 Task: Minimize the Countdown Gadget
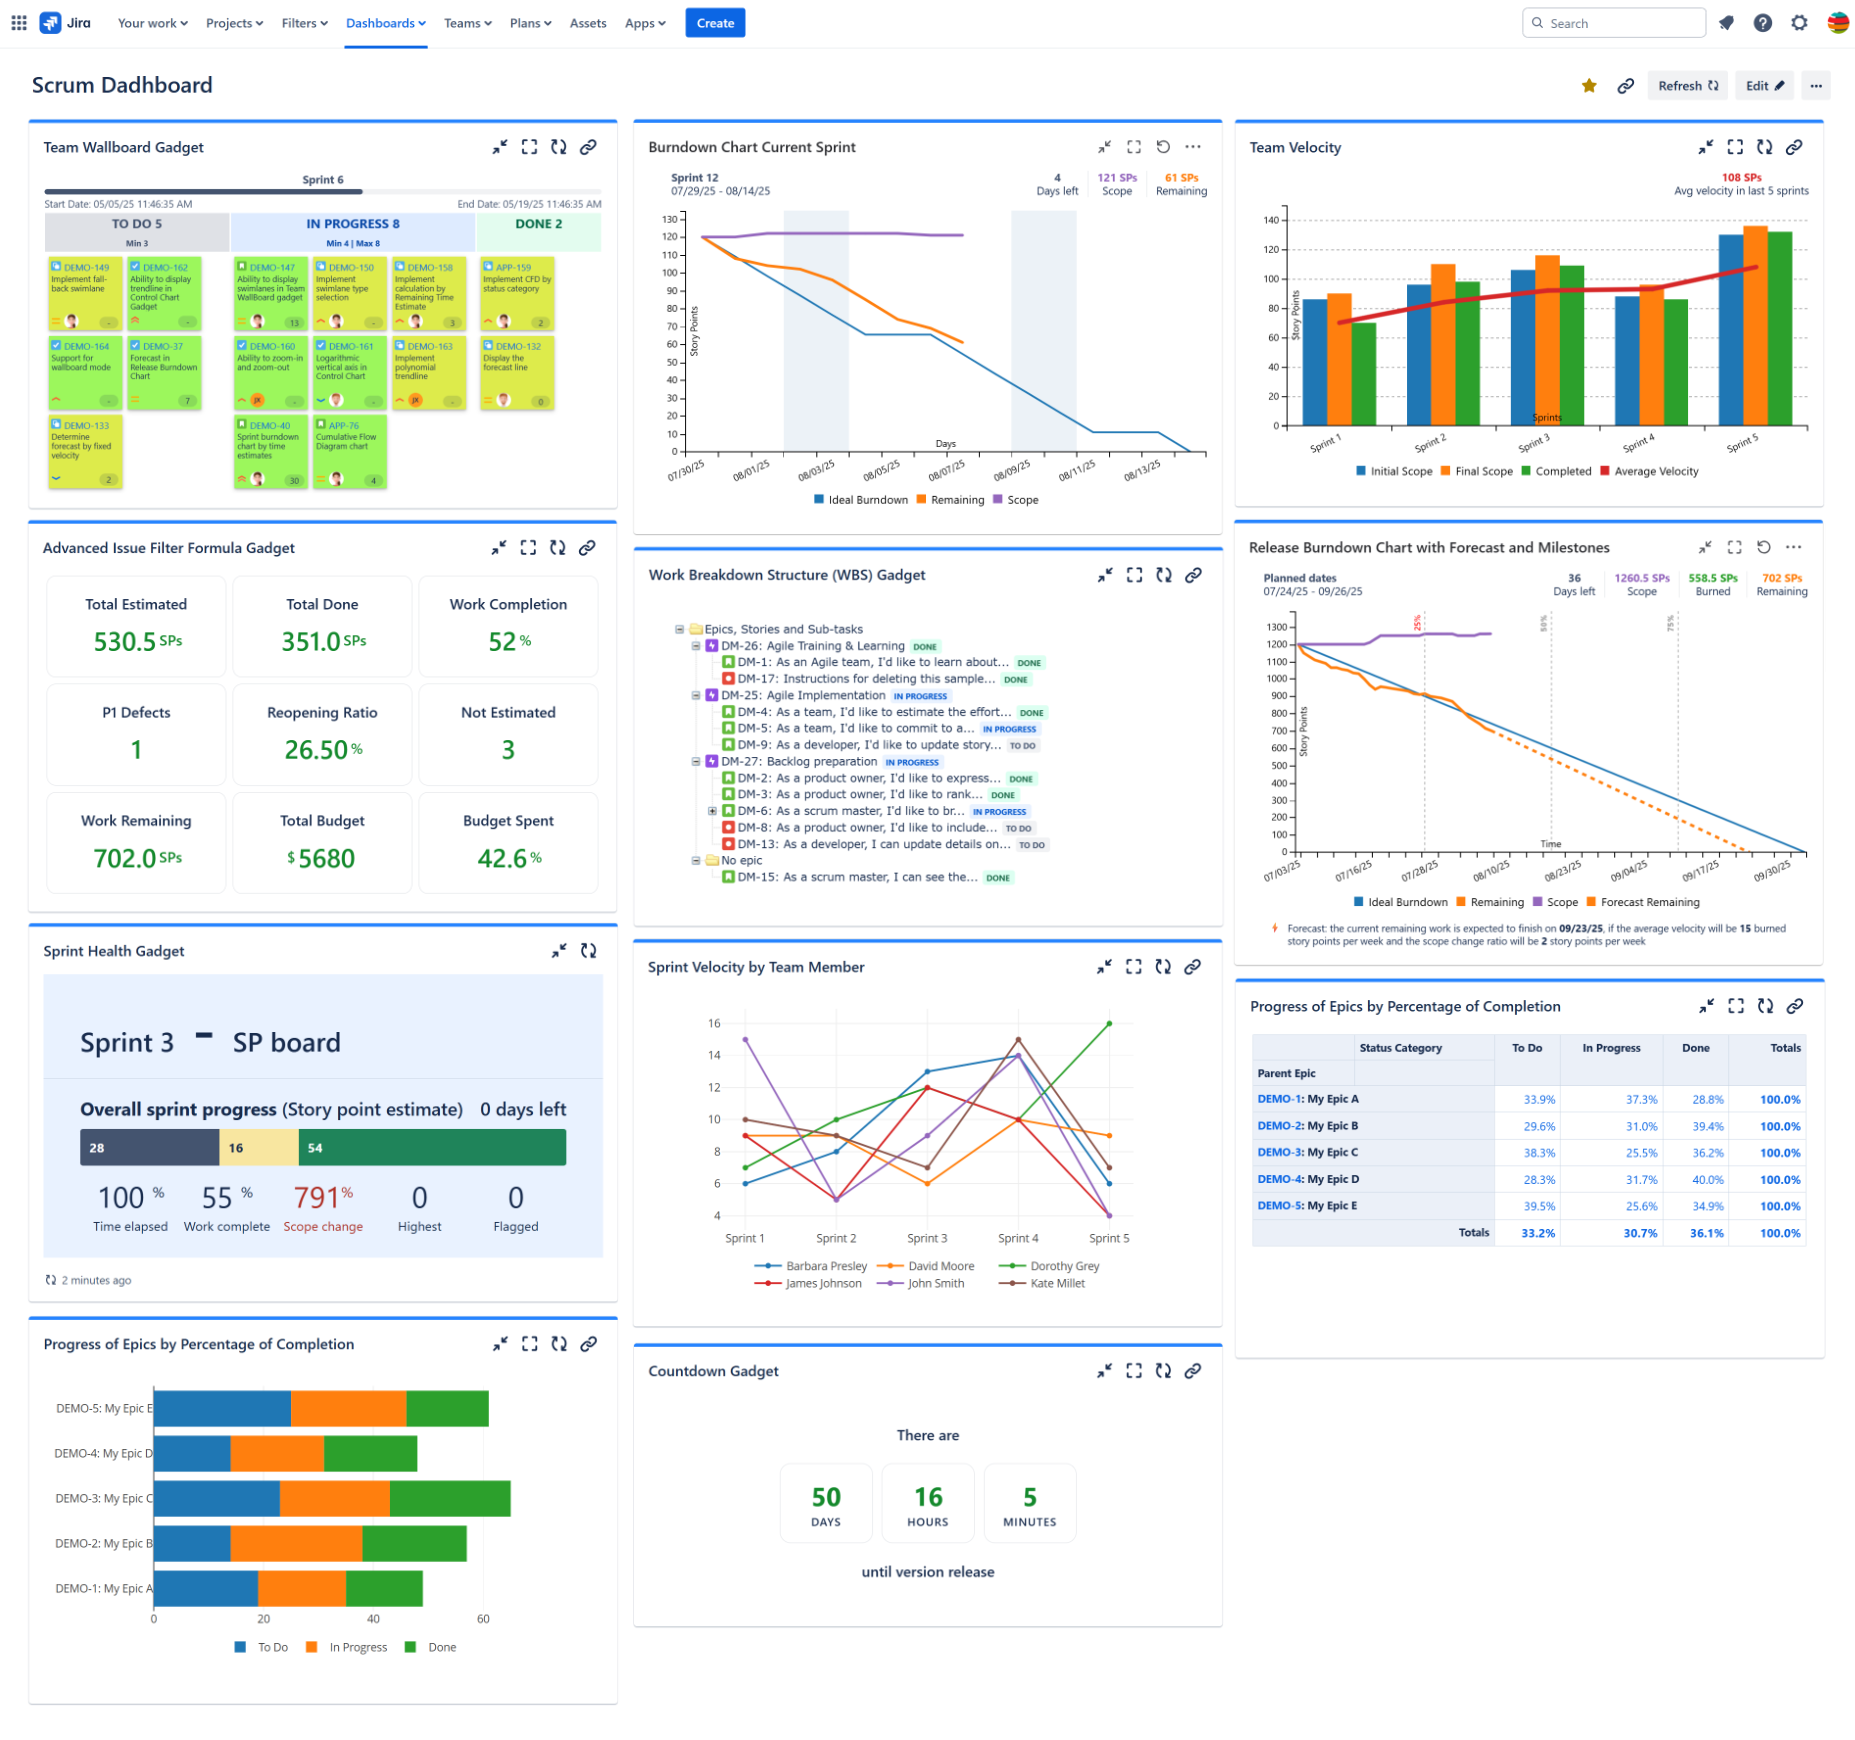[1104, 1370]
